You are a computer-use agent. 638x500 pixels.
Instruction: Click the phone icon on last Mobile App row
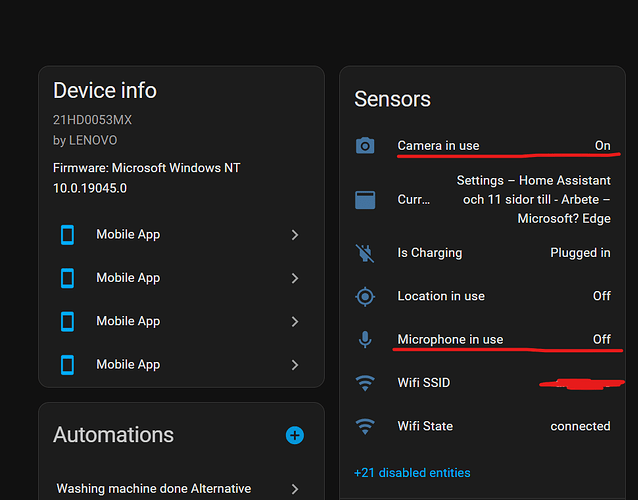click(68, 365)
